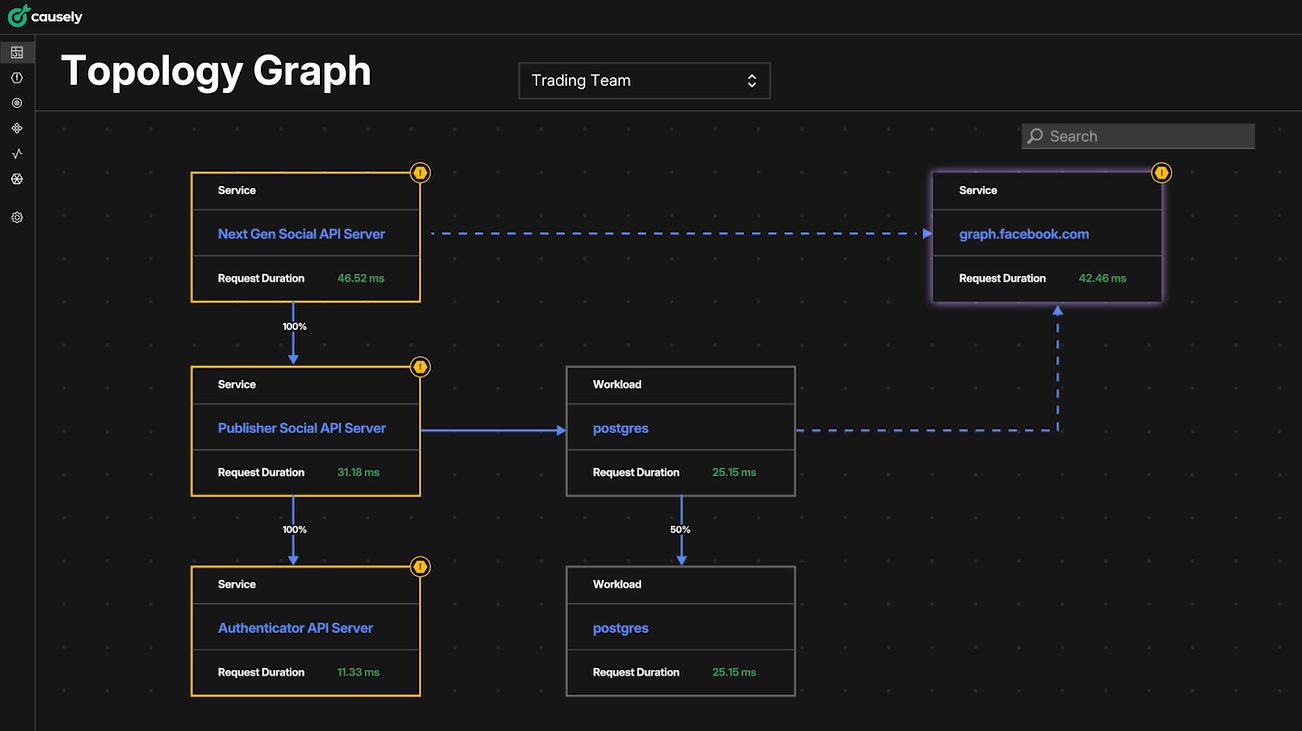Click the warning badge on Publisher Social API Server
This screenshot has width=1302, height=731.
(420, 366)
